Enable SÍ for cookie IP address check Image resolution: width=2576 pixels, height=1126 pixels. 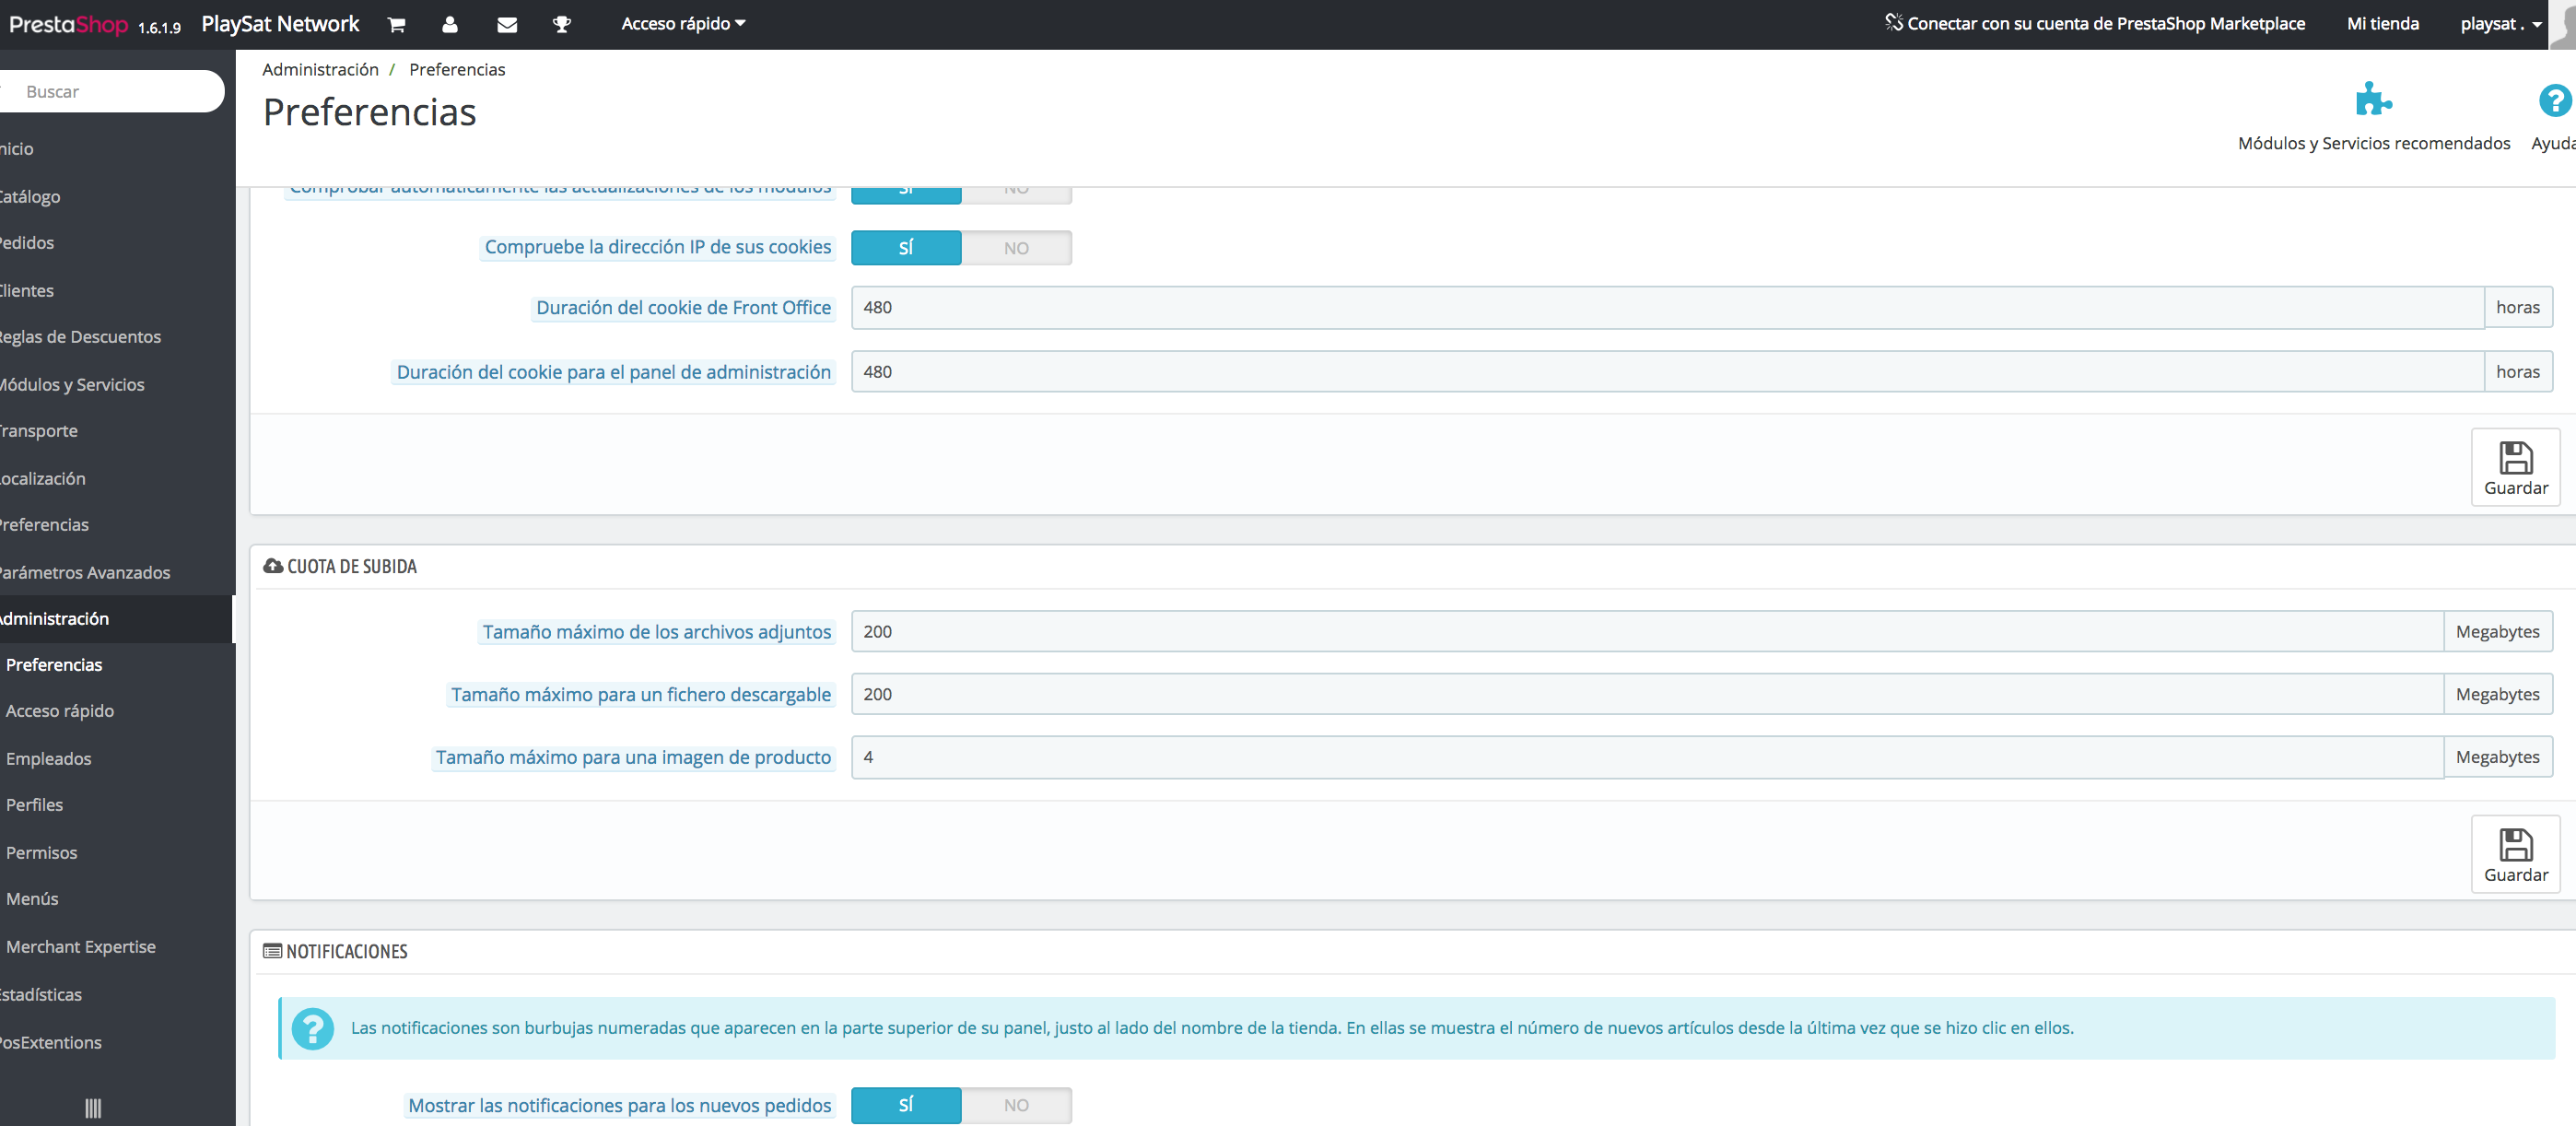(x=906, y=248)
